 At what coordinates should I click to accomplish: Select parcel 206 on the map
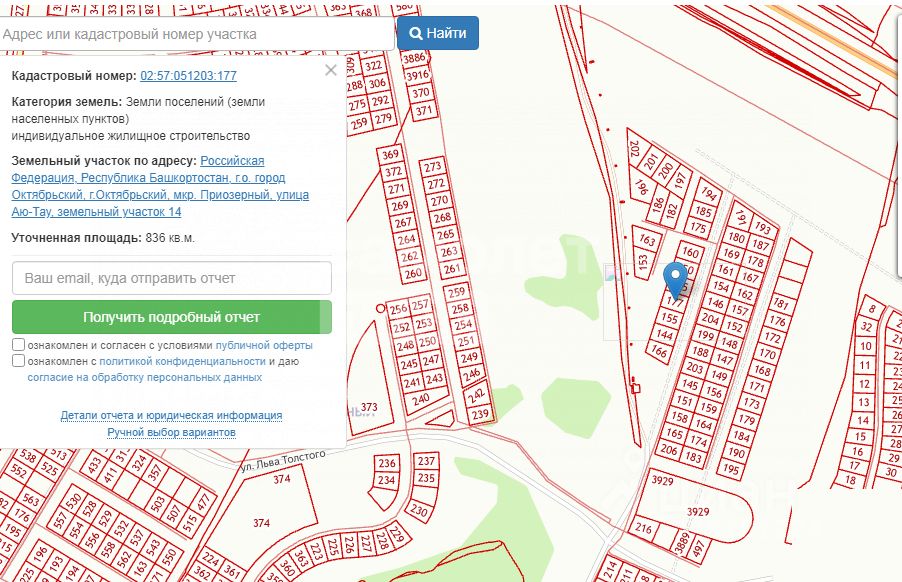click(x=669, y=449)
